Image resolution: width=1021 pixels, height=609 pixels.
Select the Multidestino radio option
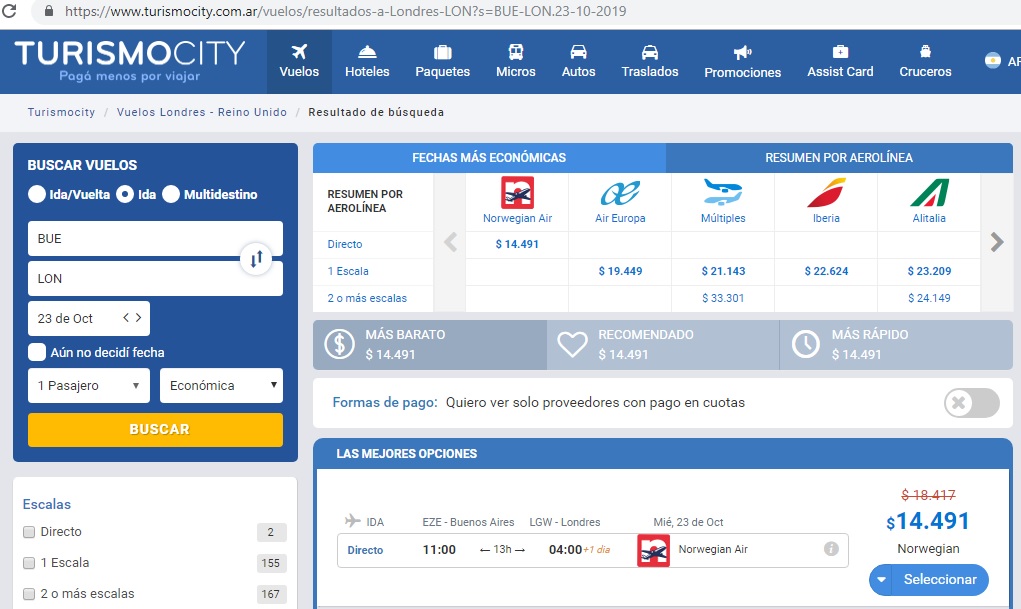pos(171,194)
